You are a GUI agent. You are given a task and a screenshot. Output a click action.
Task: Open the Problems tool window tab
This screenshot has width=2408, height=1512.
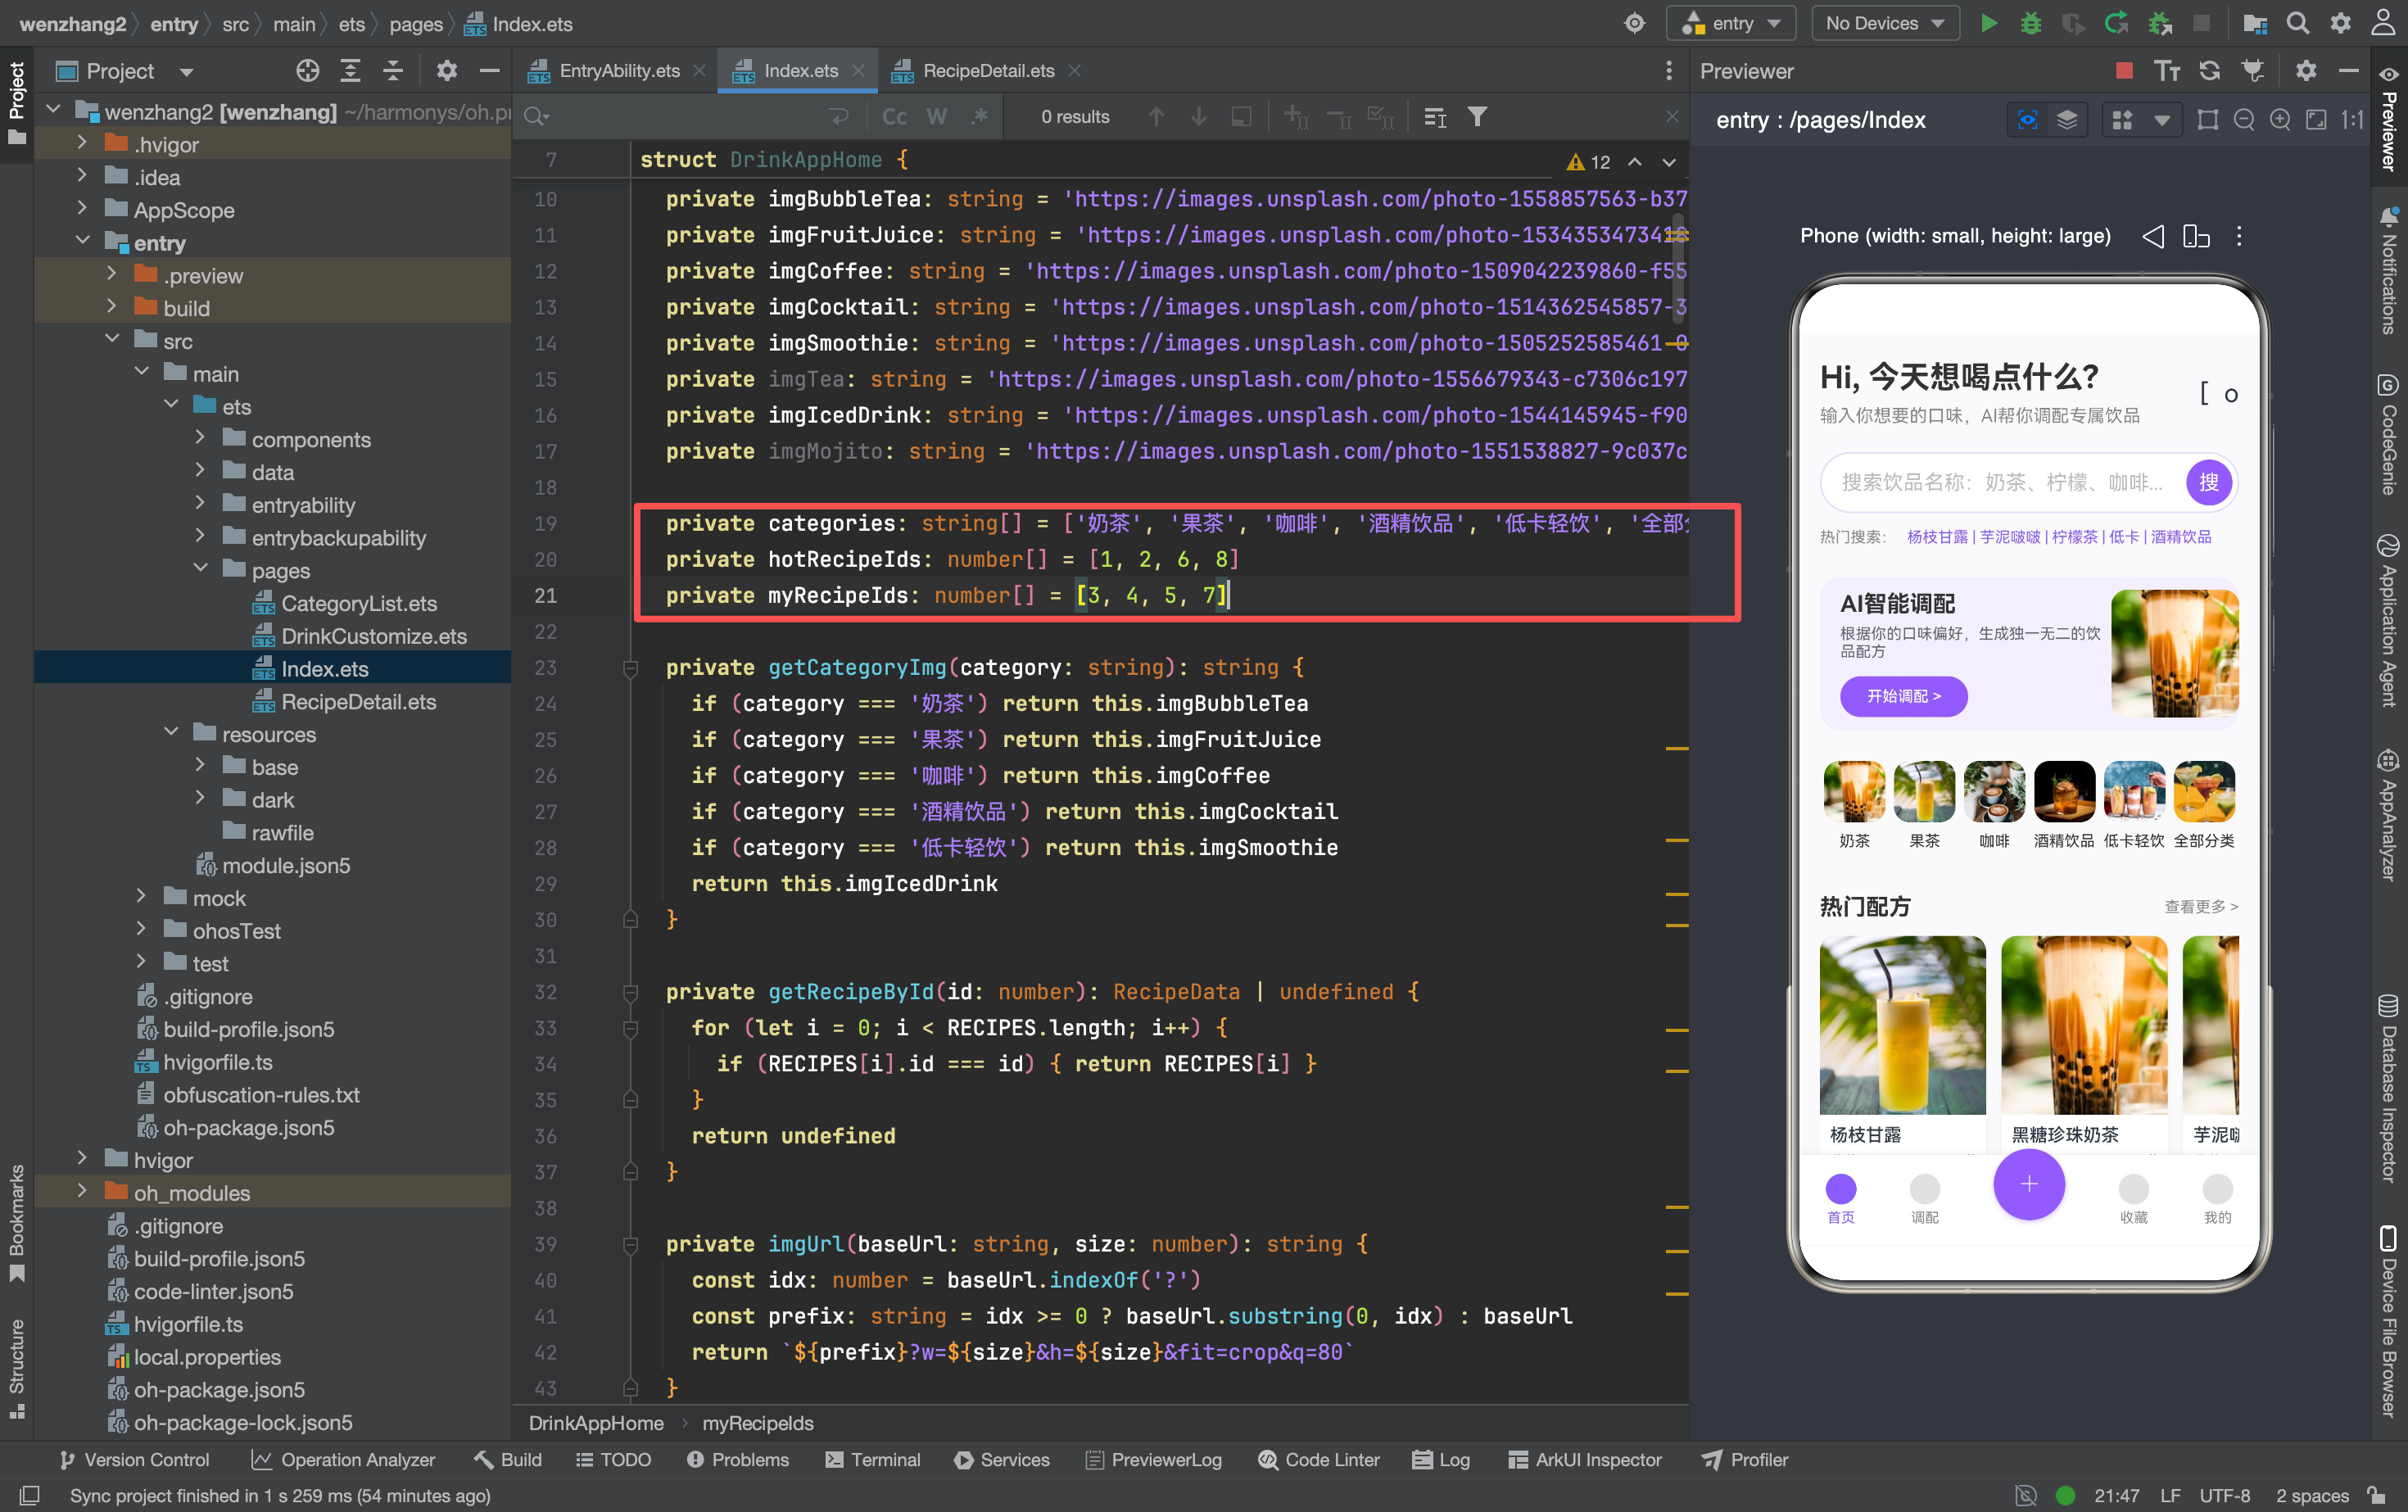click(x=738, y=1459)
